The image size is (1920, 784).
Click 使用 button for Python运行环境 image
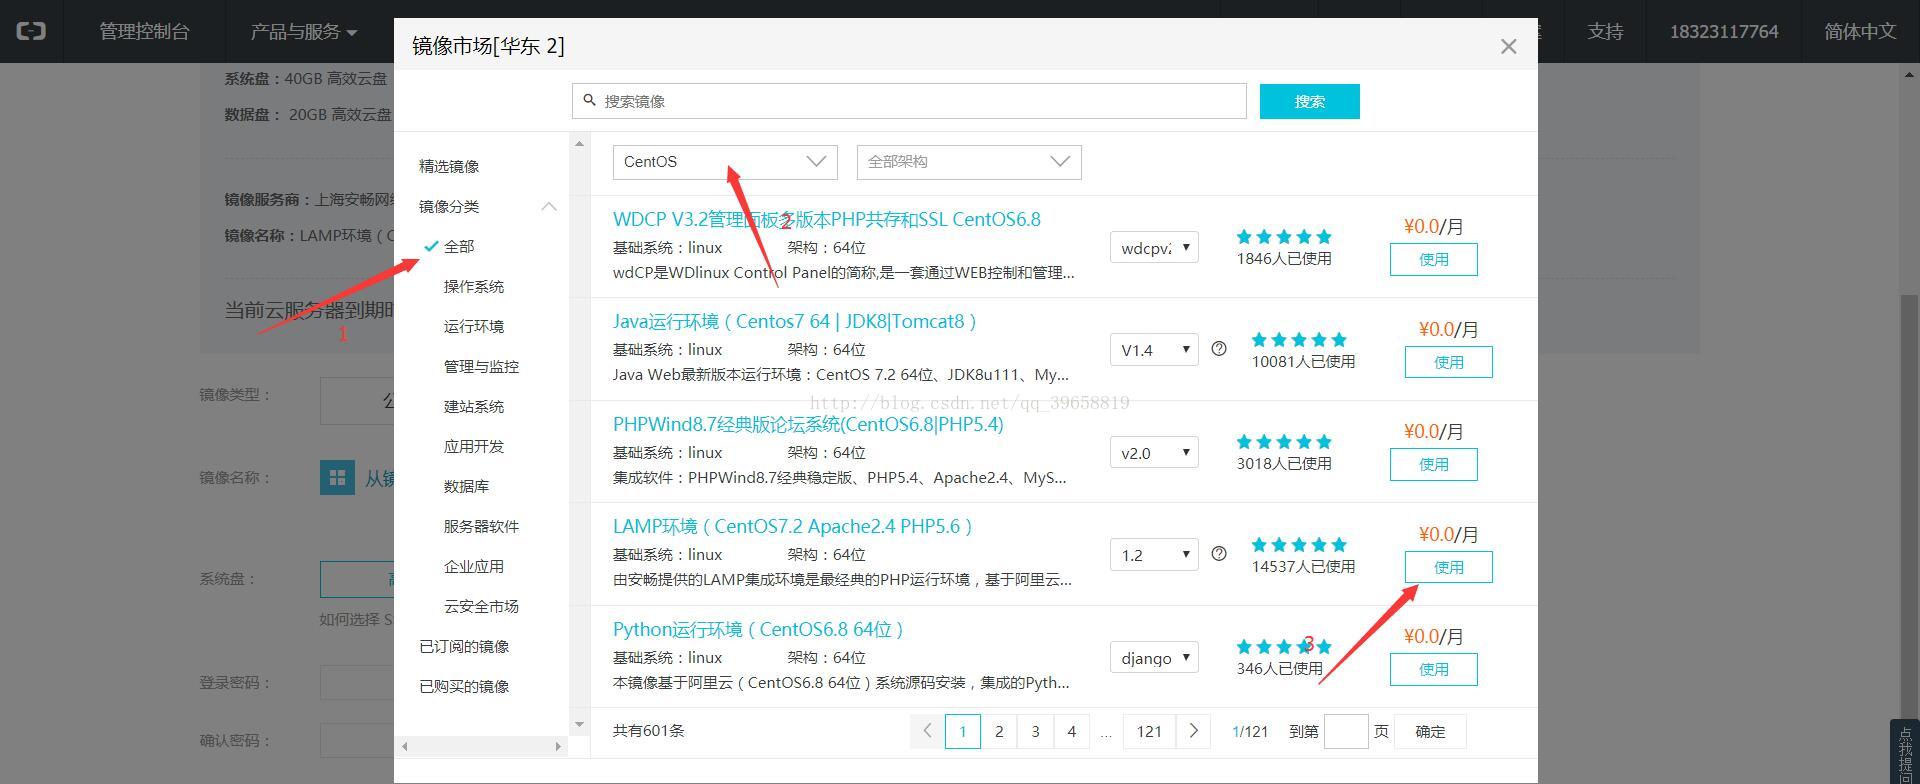[1434, 669]
